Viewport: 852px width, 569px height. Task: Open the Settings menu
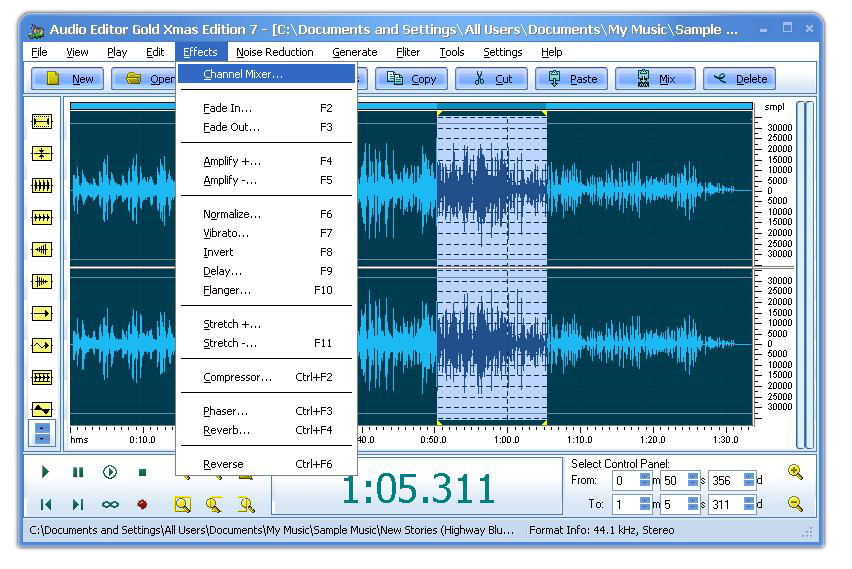click(503, 52)
